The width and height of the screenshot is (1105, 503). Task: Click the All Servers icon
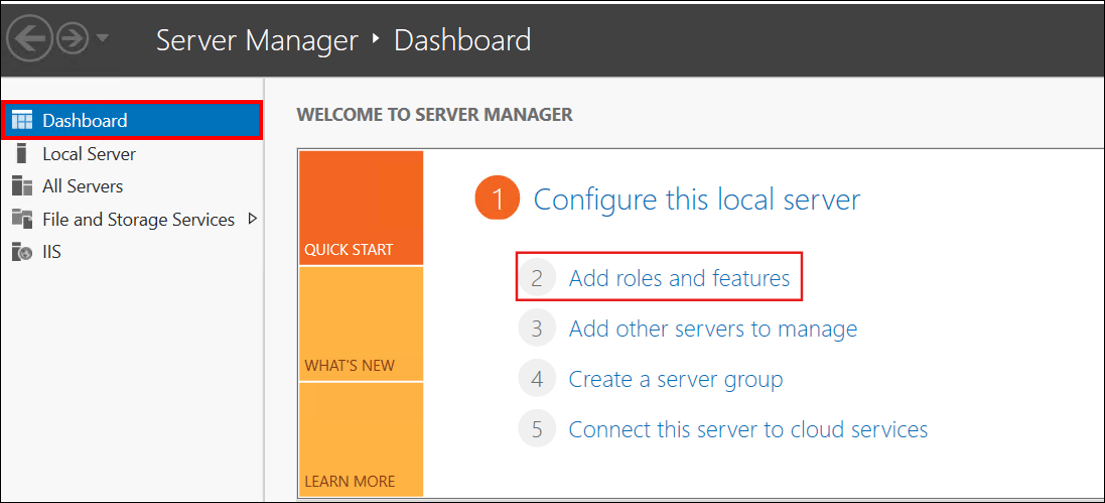coord(23,187)
